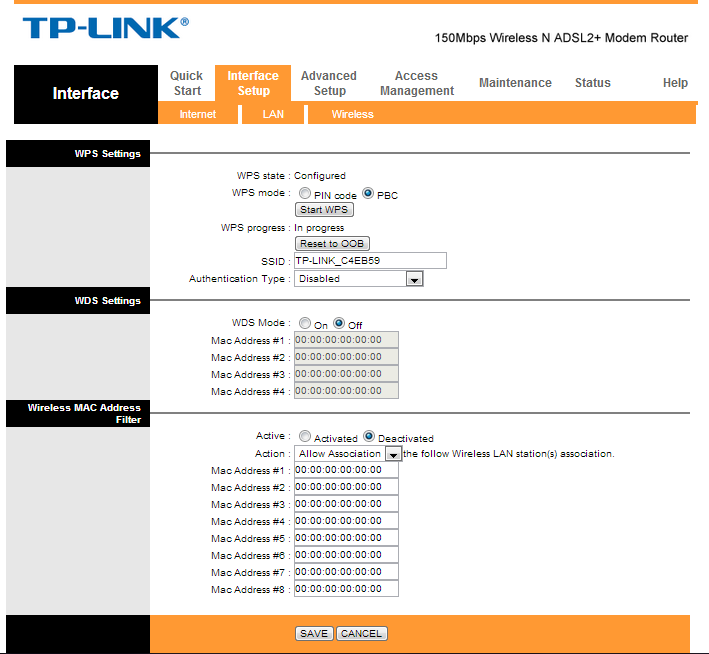The image size is (709, 654).
Task: Click the Start WPS button
Action: click(324, 209)
